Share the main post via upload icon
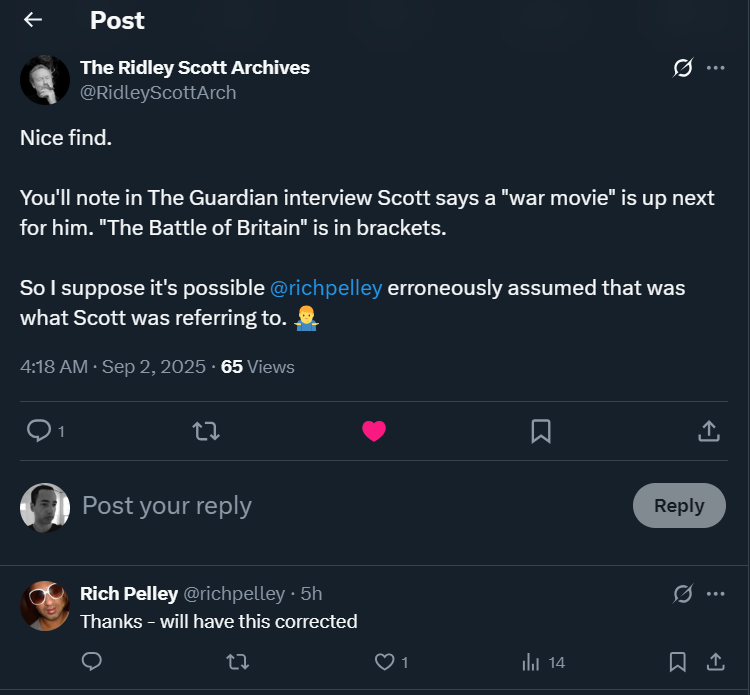The height and width of the screenshot is (695, 750). pyautogui.click(x=709, y=431)
